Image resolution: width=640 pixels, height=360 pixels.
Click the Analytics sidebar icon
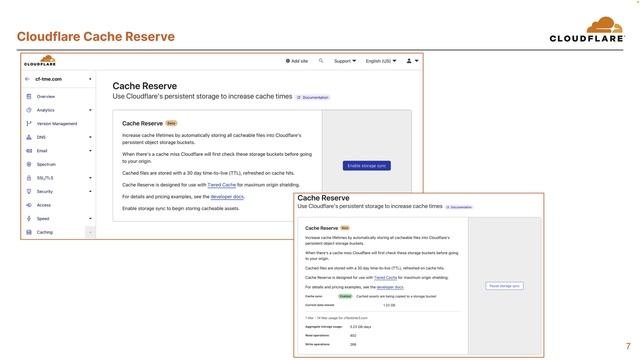(x=29, y=110)
